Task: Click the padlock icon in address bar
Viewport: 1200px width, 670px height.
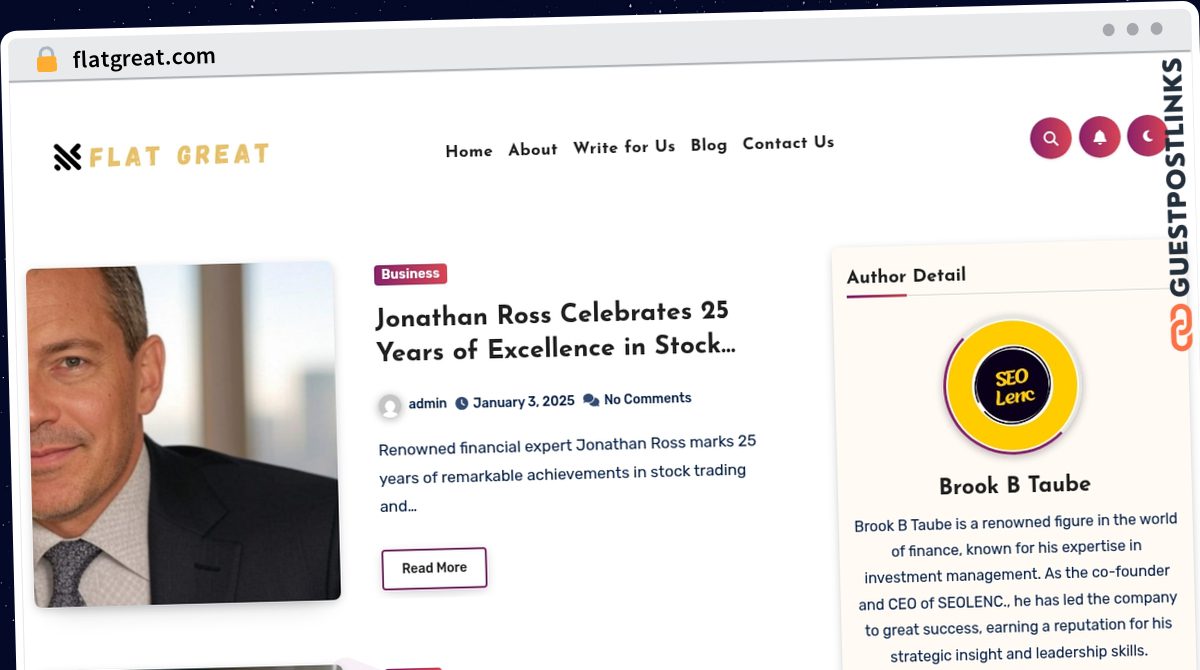Action: coord(47,59)
